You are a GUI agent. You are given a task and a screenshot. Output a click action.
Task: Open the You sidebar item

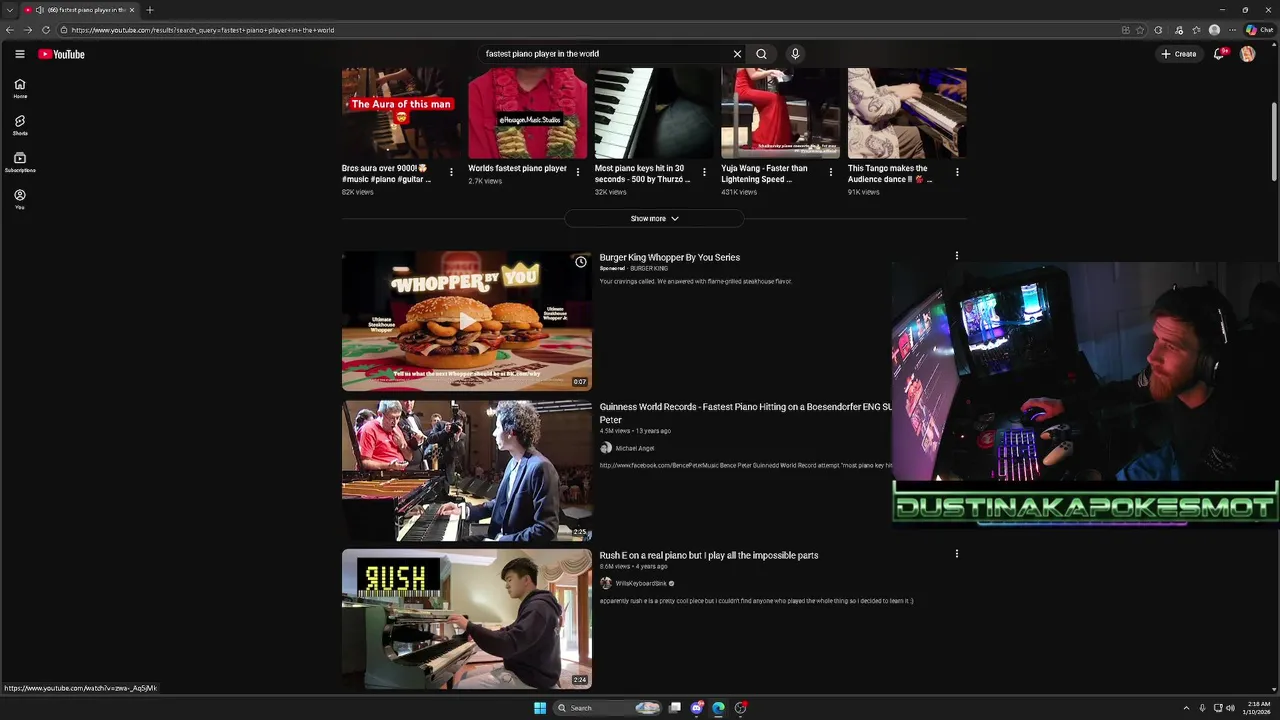click(x=20, y=200)
